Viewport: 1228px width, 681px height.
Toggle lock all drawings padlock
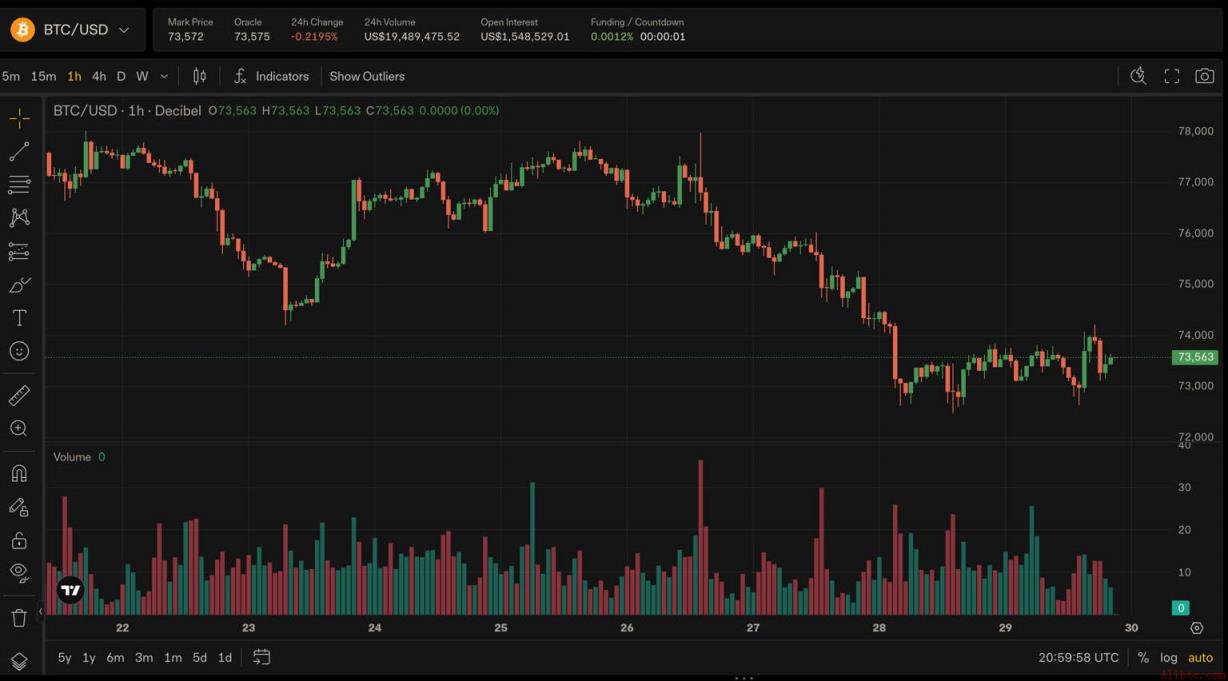click(x=19, y=540)
